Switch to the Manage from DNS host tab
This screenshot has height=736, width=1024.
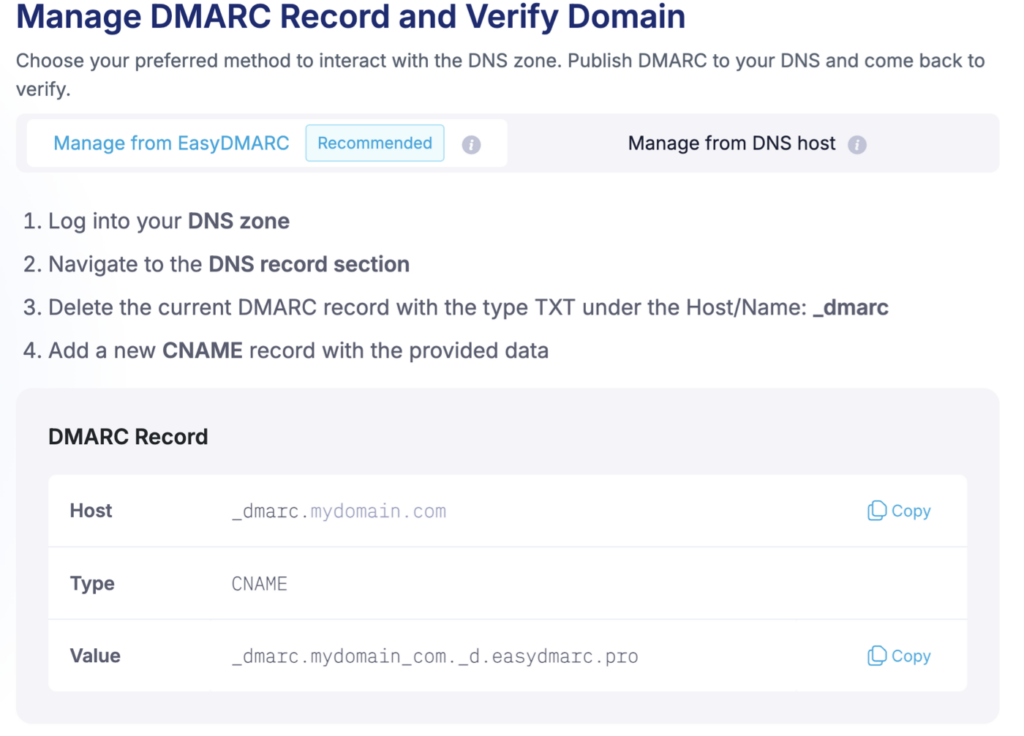(x=731, y=143)
